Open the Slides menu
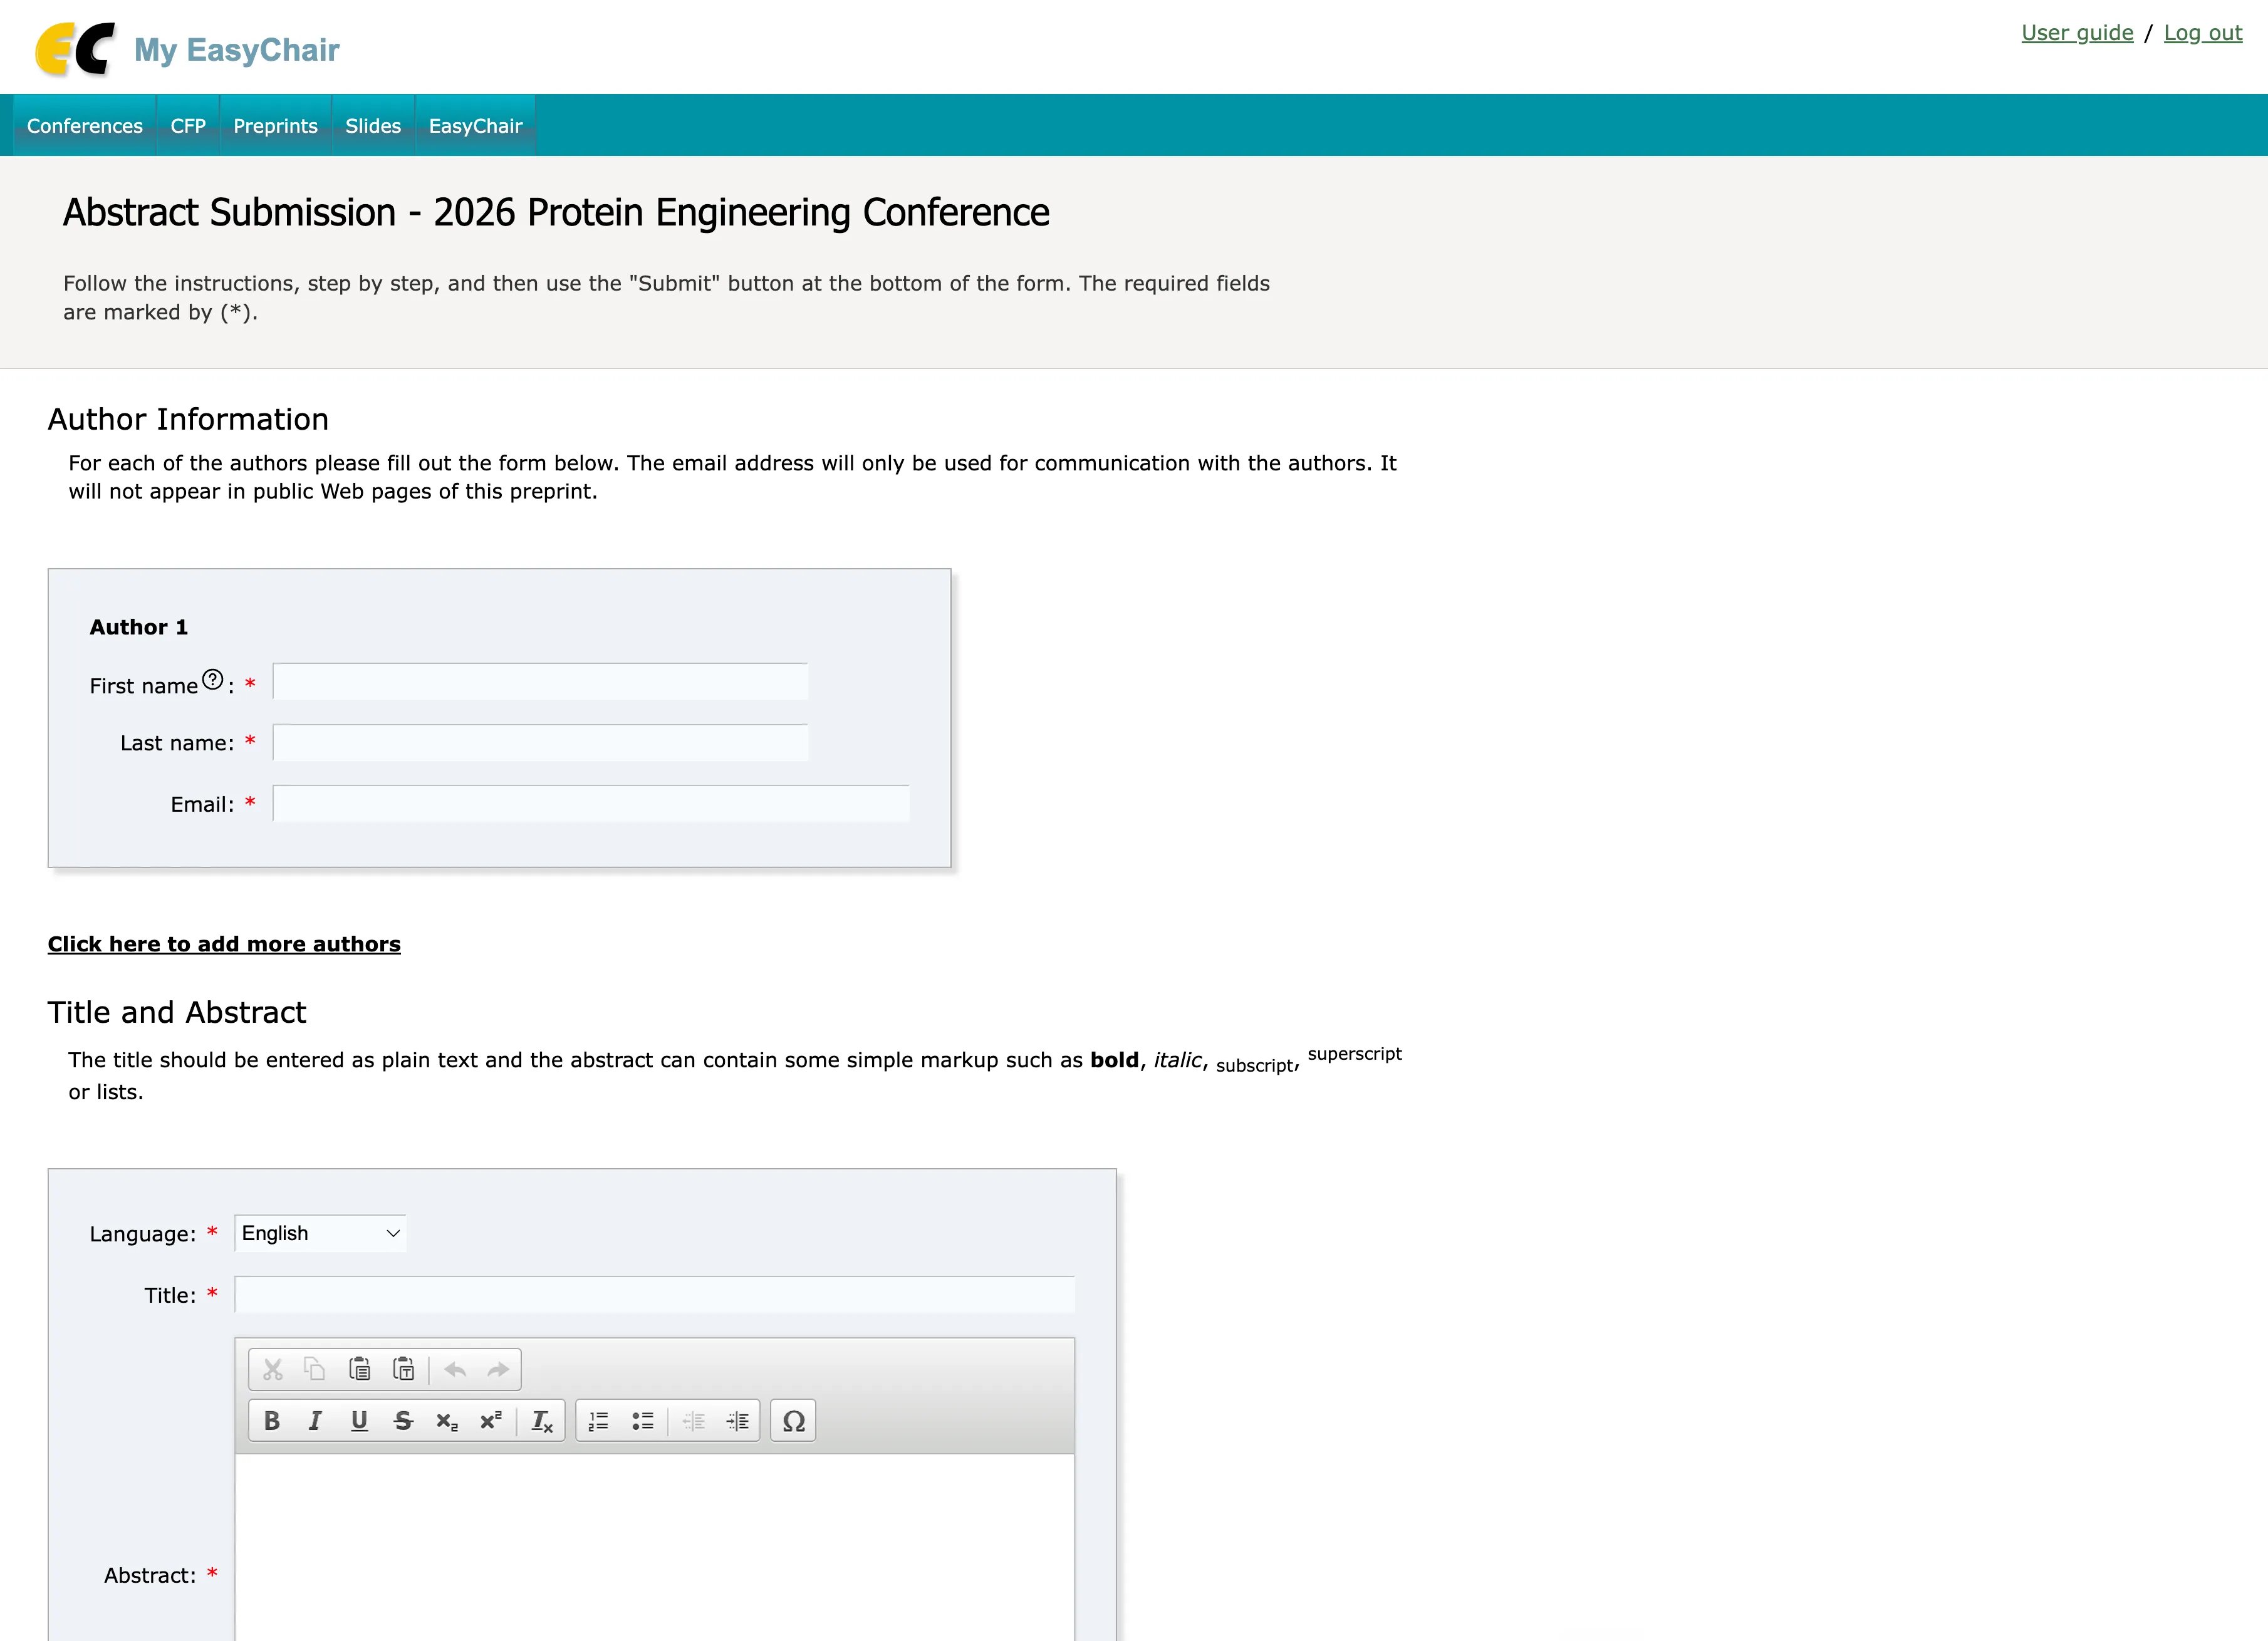The height and width of the screenshot is (1641, 2268). [x=373, y=126]
